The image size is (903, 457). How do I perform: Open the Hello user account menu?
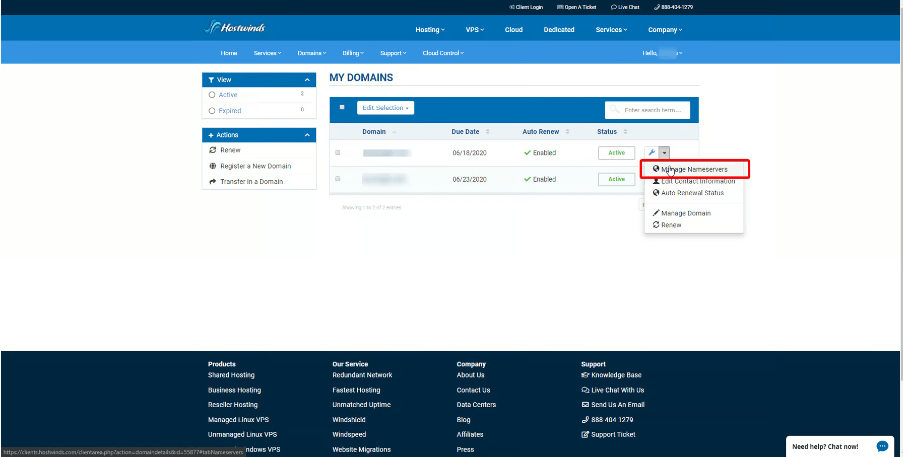pos(662,53)
